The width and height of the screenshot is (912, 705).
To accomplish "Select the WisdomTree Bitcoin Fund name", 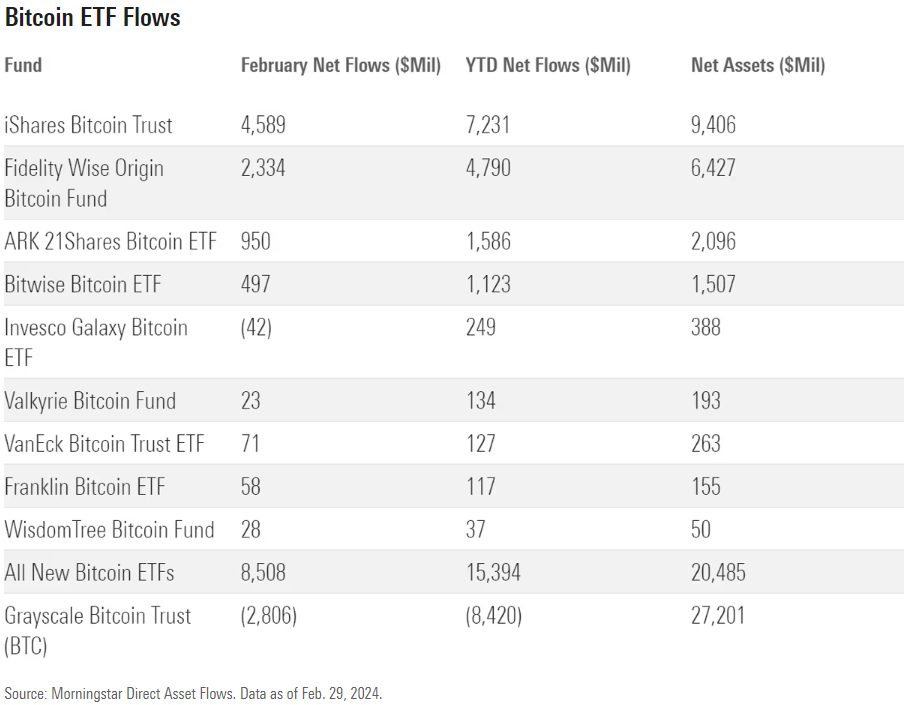I will tap(109, 530).
